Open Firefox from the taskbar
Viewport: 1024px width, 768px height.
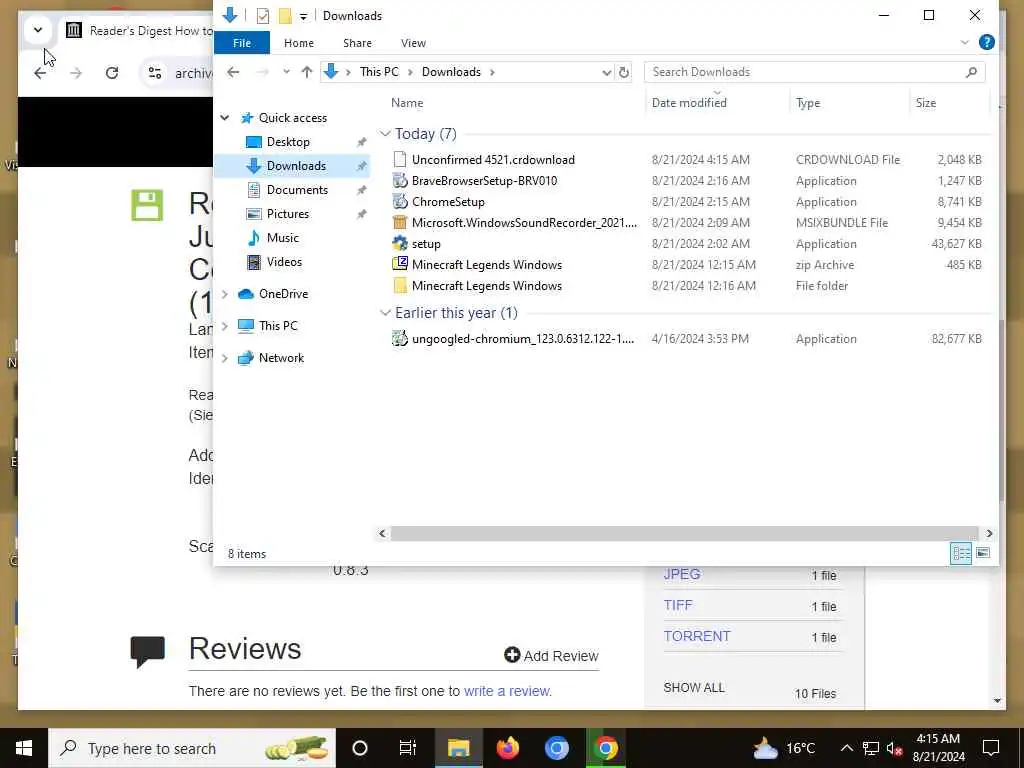[x=507, y=748]
